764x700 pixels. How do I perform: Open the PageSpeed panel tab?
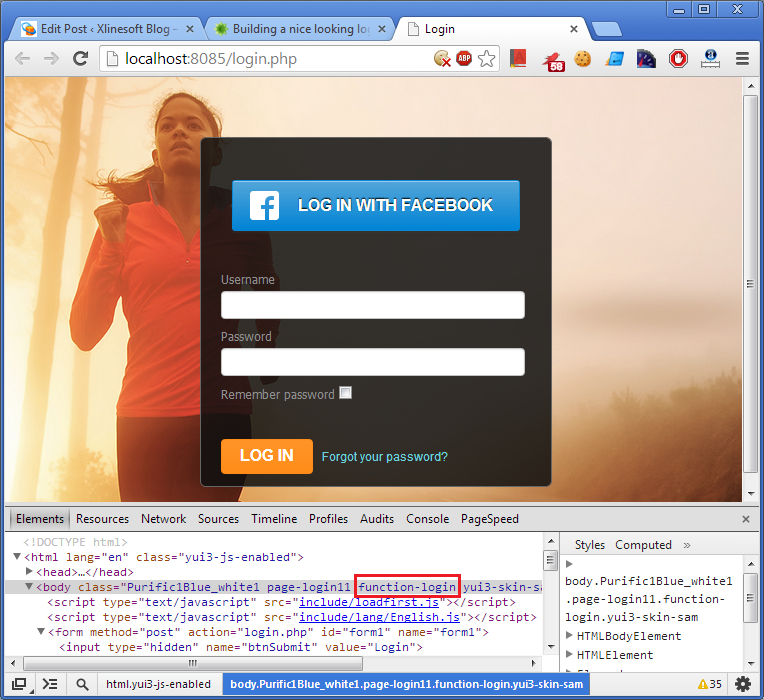pyautogui.click(x=490, y=519)
